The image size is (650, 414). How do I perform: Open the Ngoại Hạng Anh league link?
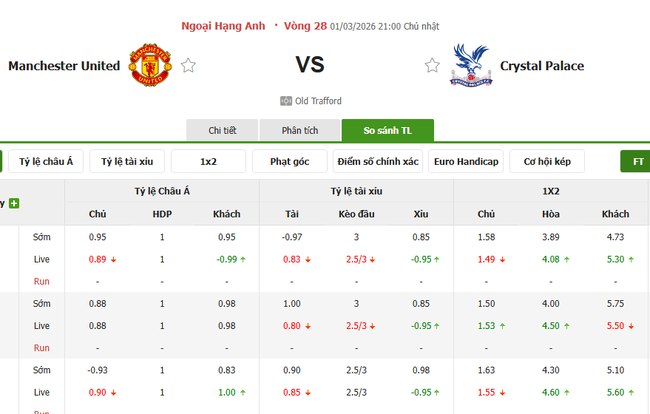pos(223,26)
